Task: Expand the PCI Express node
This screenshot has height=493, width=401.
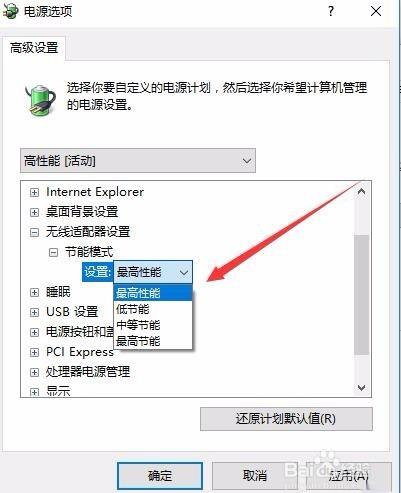Action: [34, 352]
